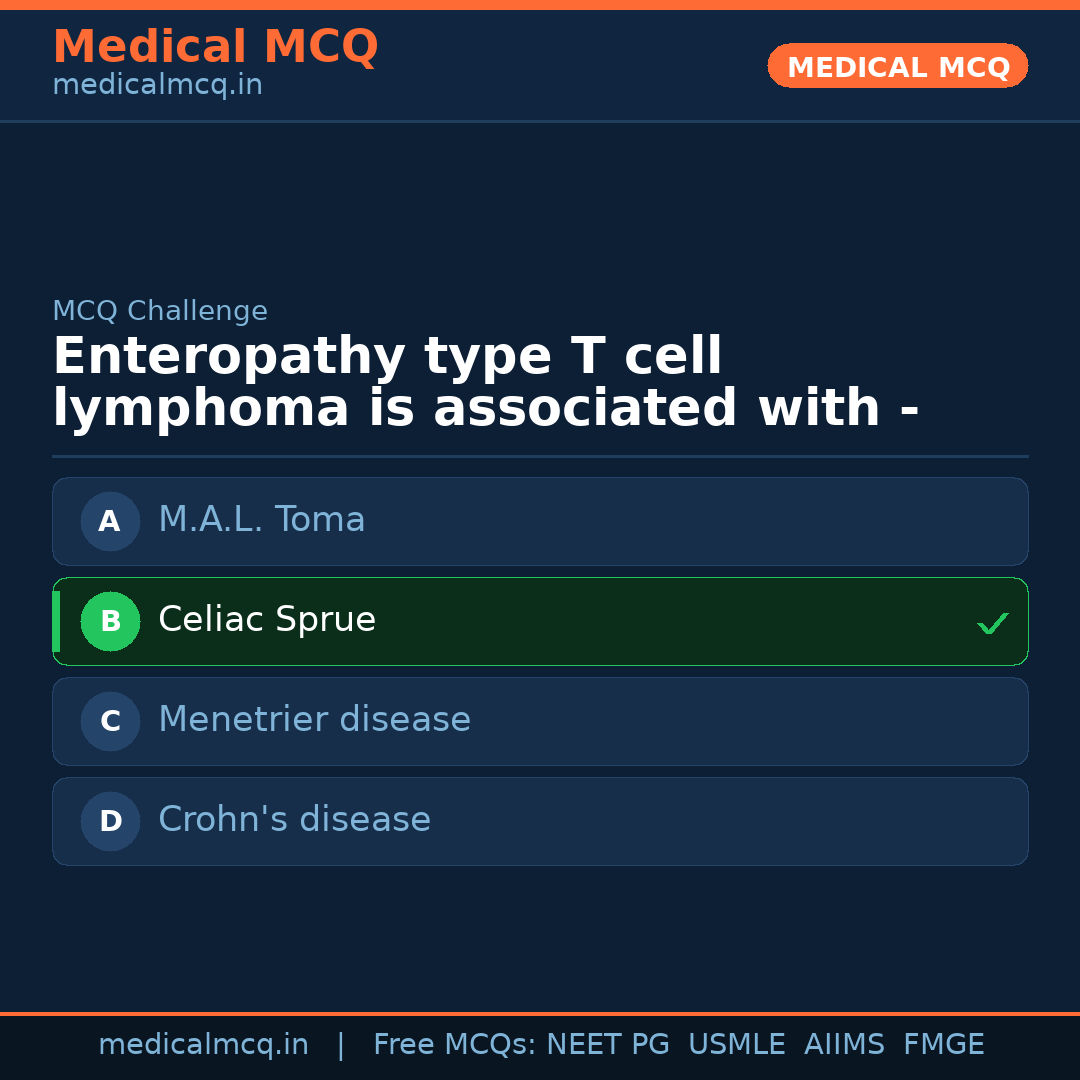Click the green B circle icon
1080x1080 pixels.
pyautogui.click(x=110, y=621)
